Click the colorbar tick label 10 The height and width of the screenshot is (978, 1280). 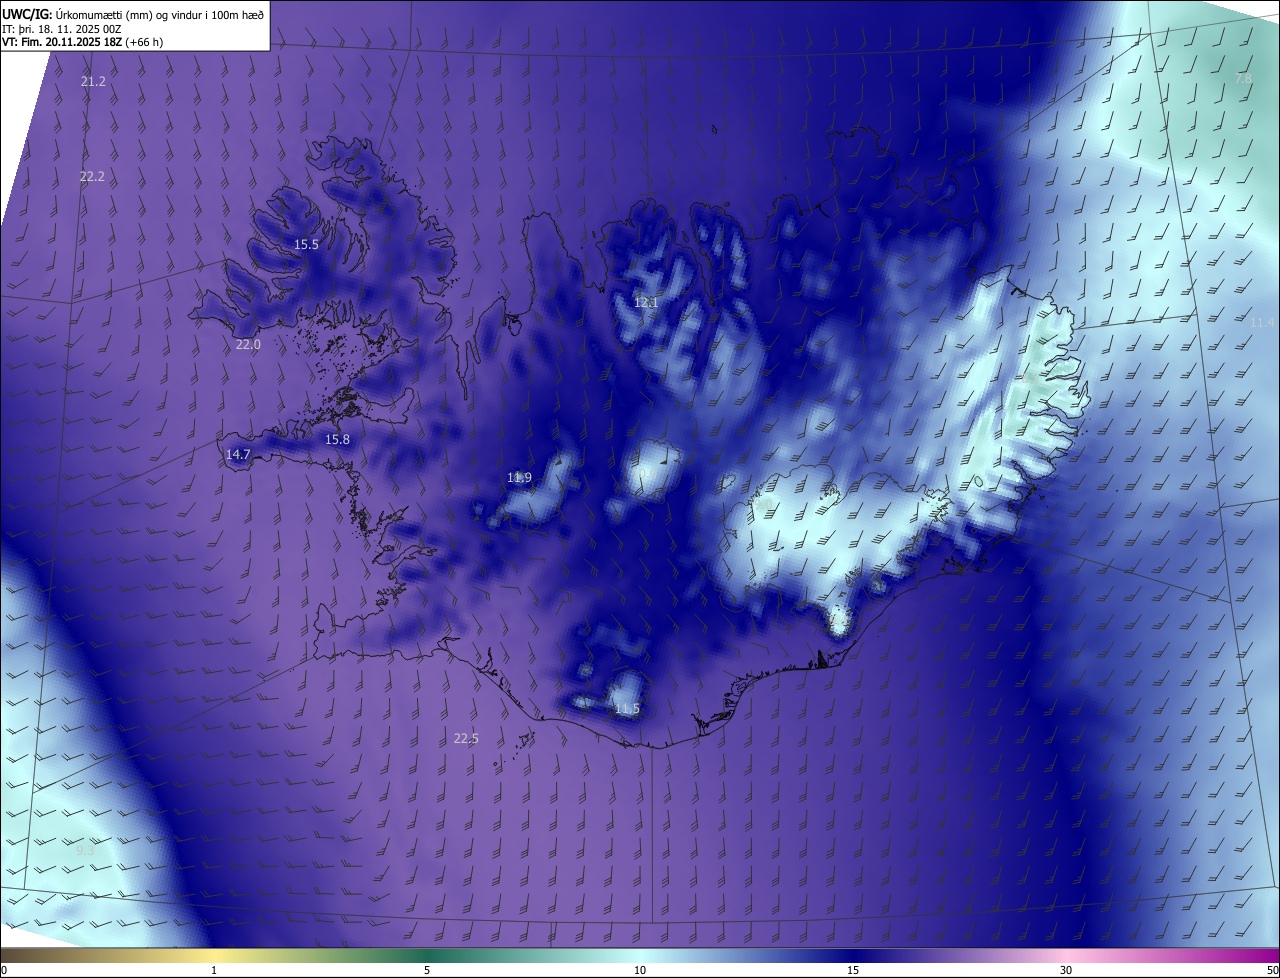tap(640, 970)
